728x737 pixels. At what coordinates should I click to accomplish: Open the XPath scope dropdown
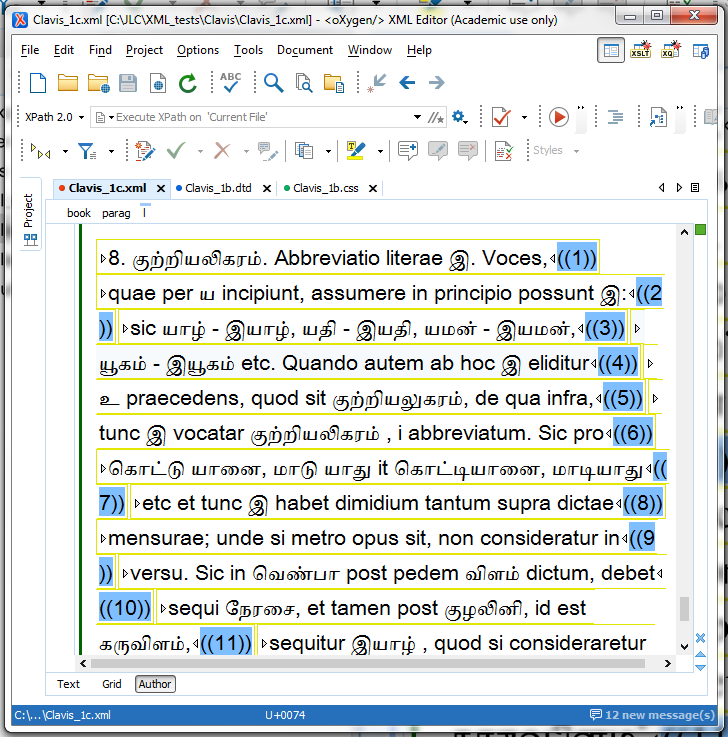pos(105,117)
